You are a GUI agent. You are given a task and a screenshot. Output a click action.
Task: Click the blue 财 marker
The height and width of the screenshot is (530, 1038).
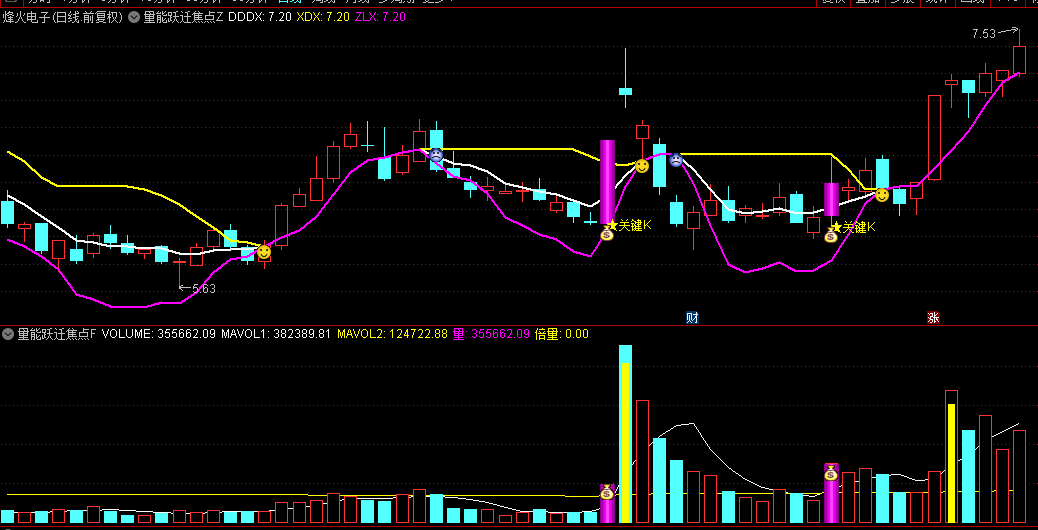[692, 318]
